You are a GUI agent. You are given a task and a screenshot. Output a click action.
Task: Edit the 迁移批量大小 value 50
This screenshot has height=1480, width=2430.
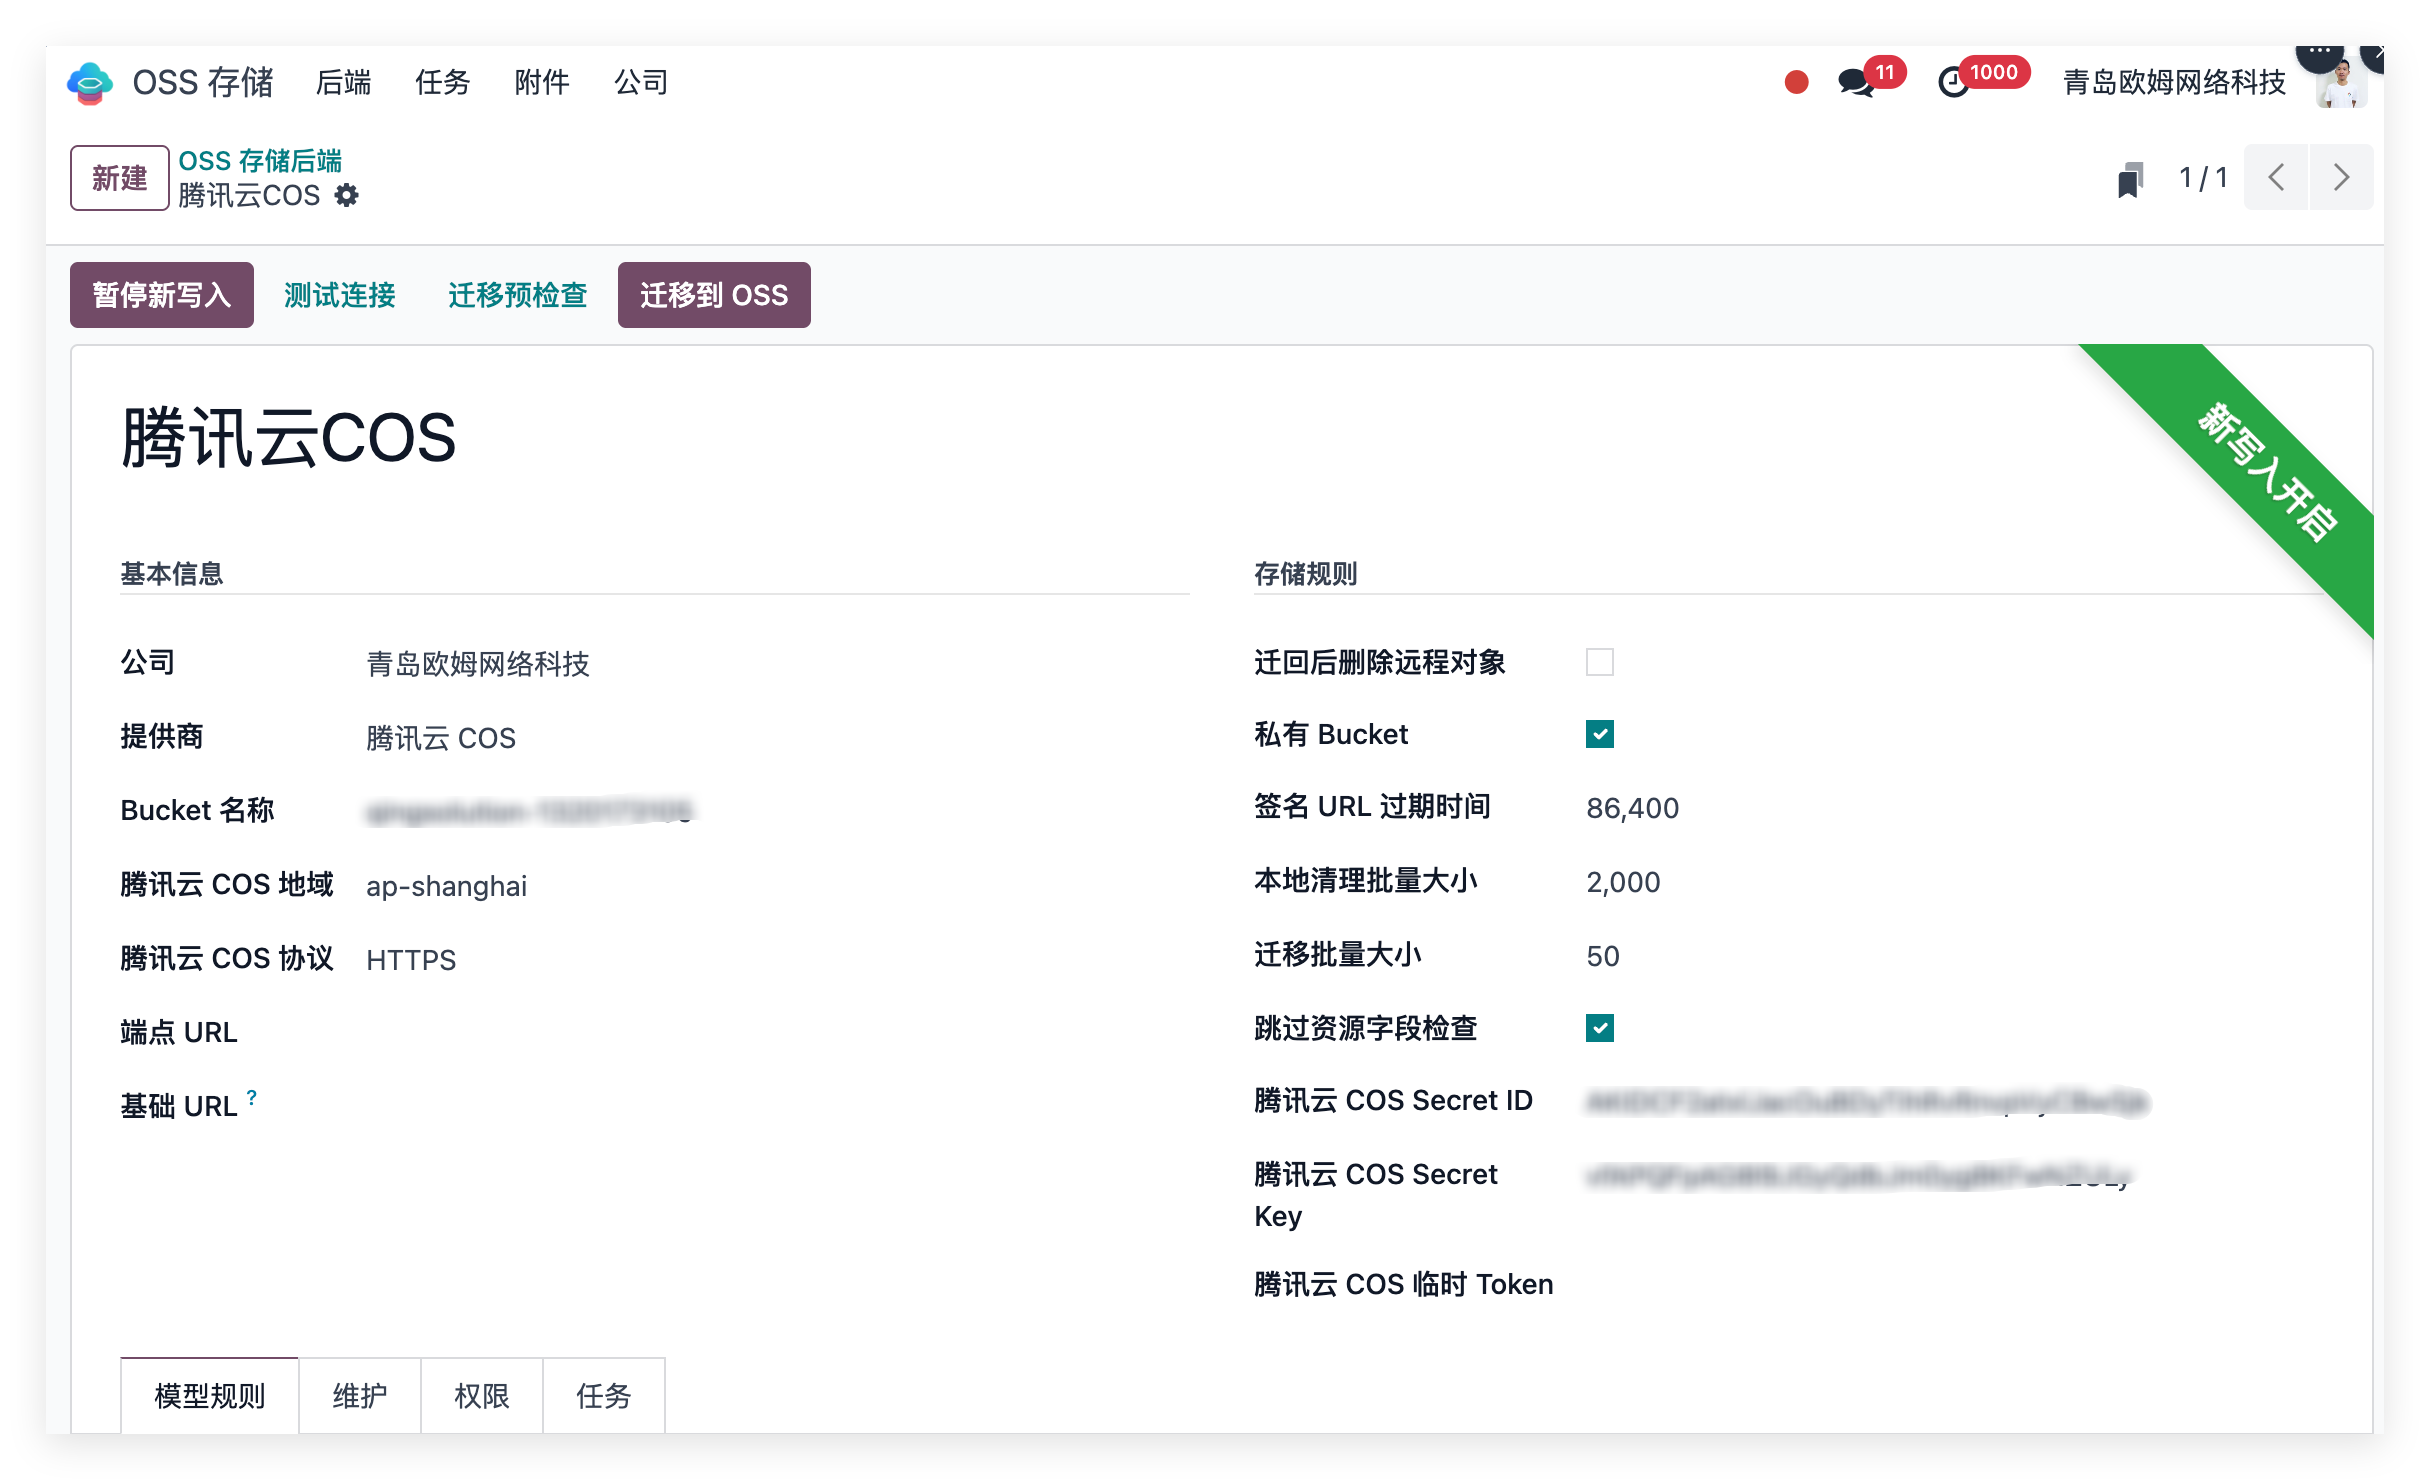[1603, 956]
